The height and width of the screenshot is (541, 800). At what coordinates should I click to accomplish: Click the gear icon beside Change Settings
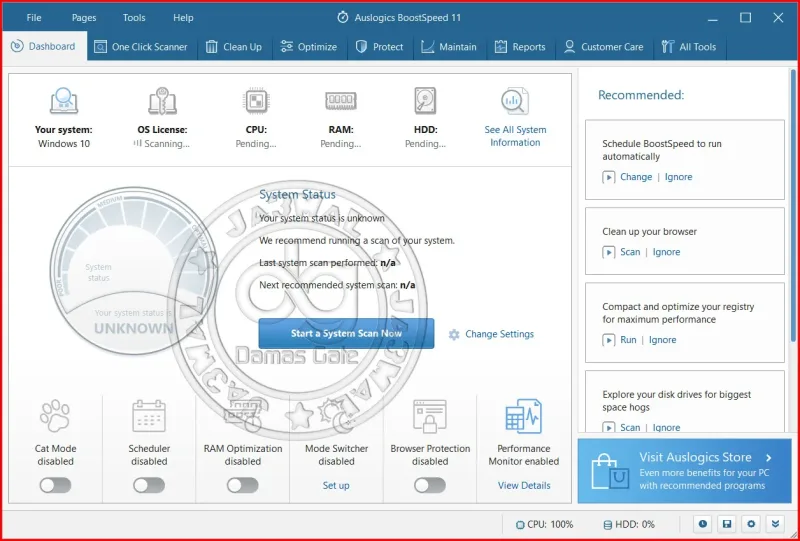coord(454,334)
